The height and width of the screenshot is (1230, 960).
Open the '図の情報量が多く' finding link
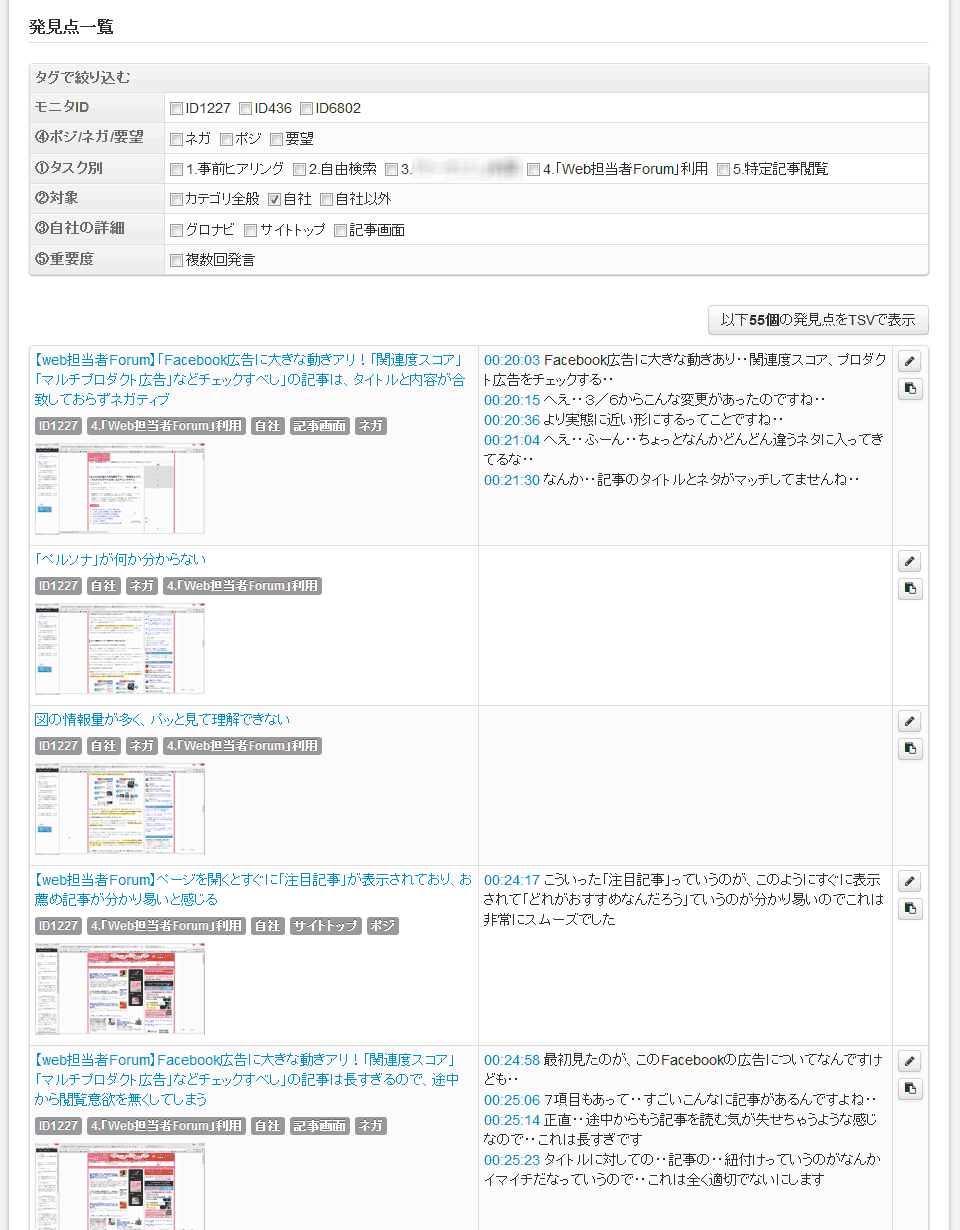162,719
